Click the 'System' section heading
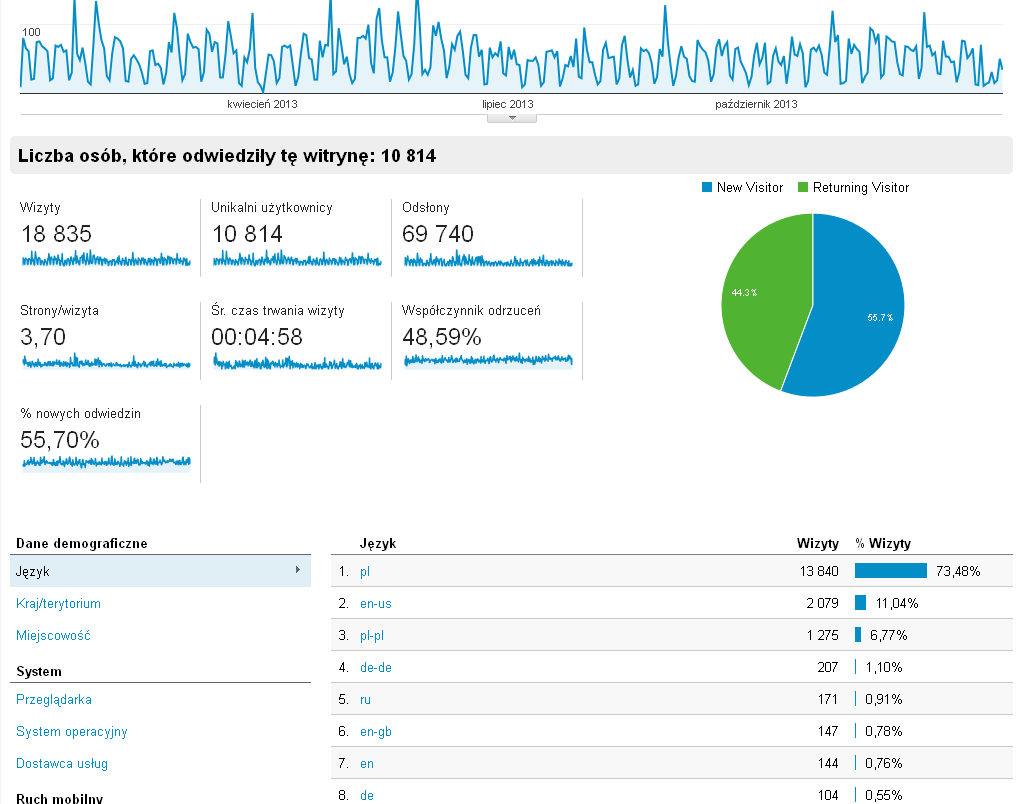The height and width of the screenshot is (804, 1020). (38, 672)
